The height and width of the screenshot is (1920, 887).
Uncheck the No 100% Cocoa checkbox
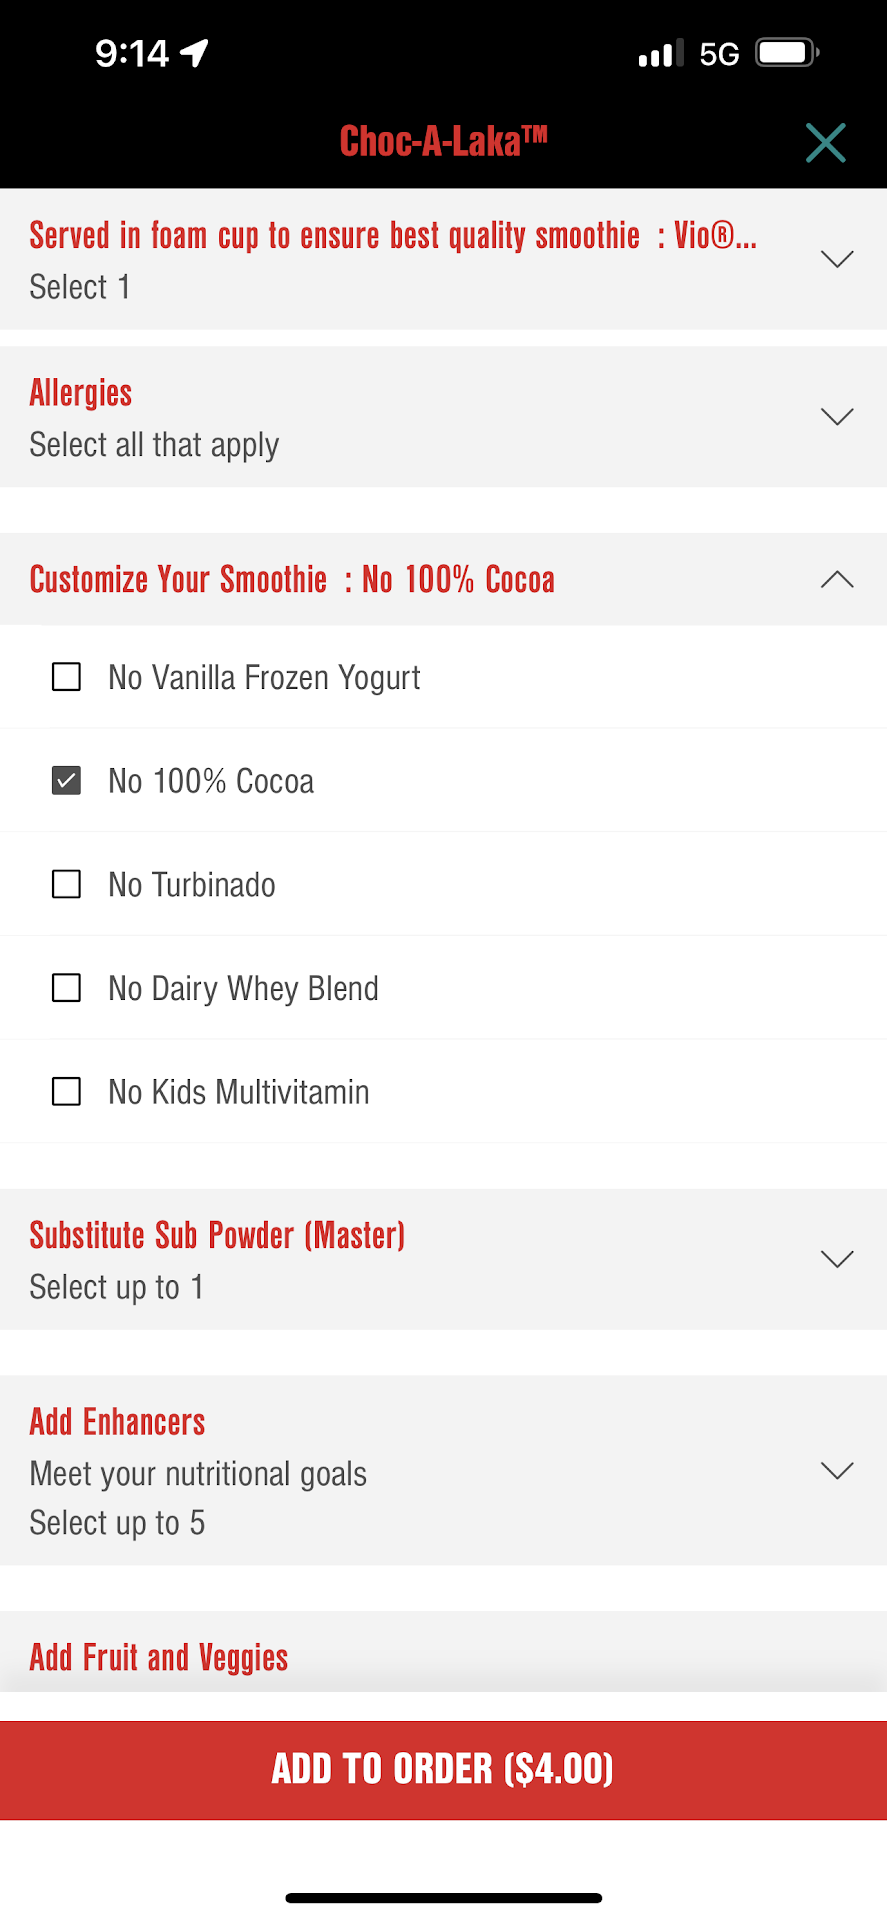[67, 780]
